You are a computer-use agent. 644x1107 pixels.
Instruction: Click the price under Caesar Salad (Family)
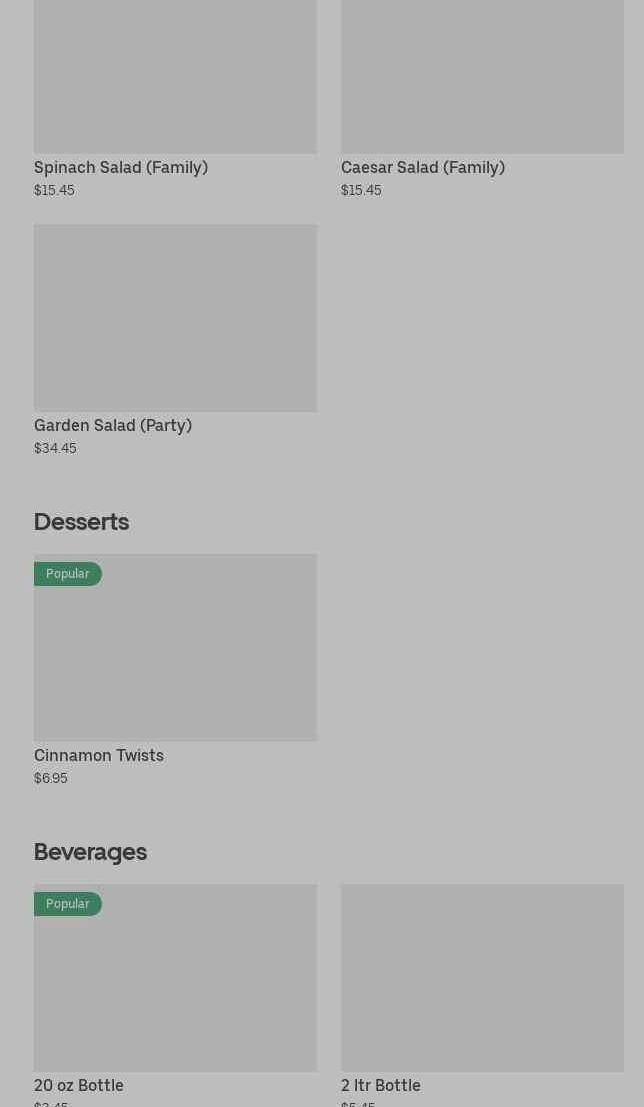361,190
